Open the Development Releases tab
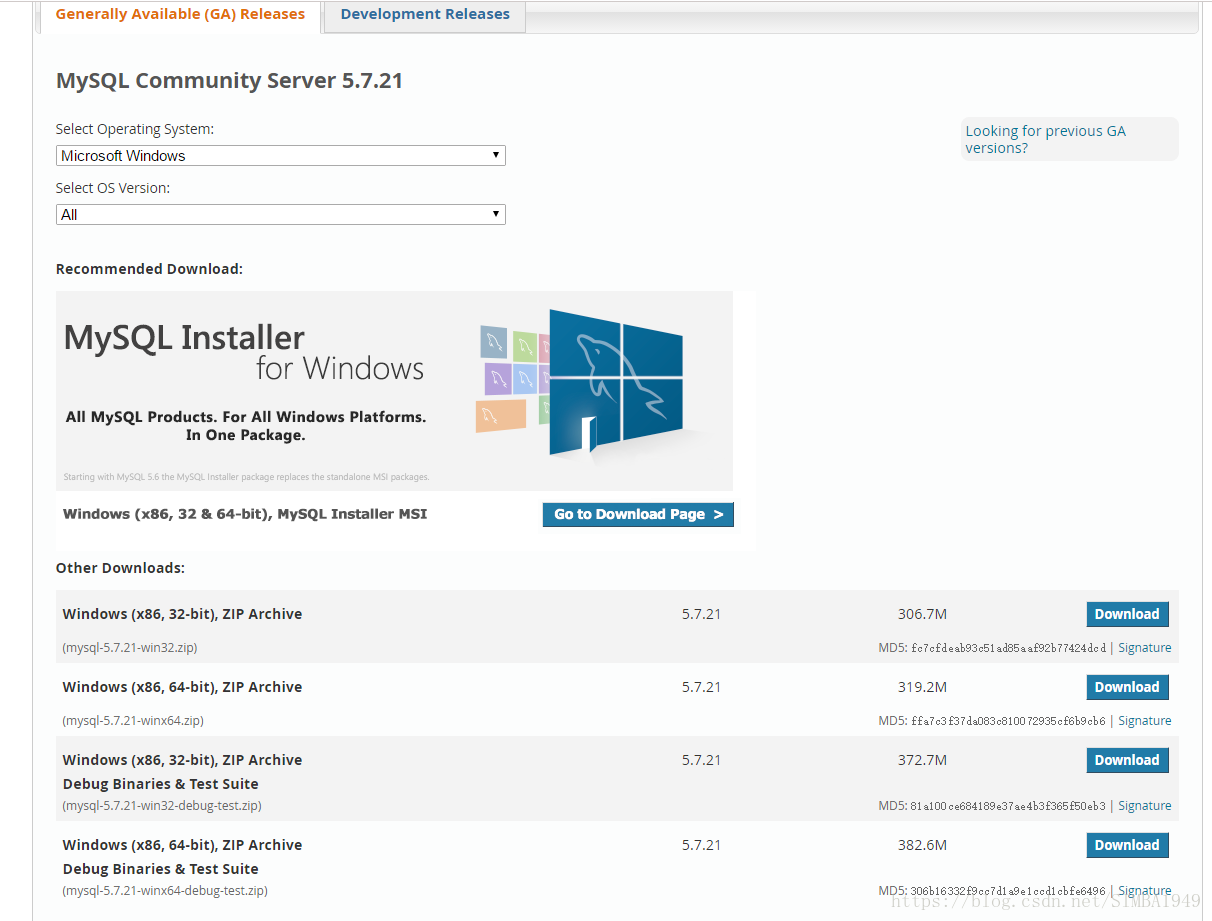 coord(425,15)
